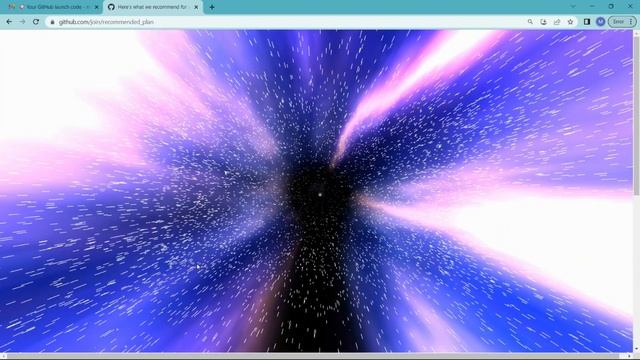Close the 'Here's what we recommend' tab

[x=196, y=7]
